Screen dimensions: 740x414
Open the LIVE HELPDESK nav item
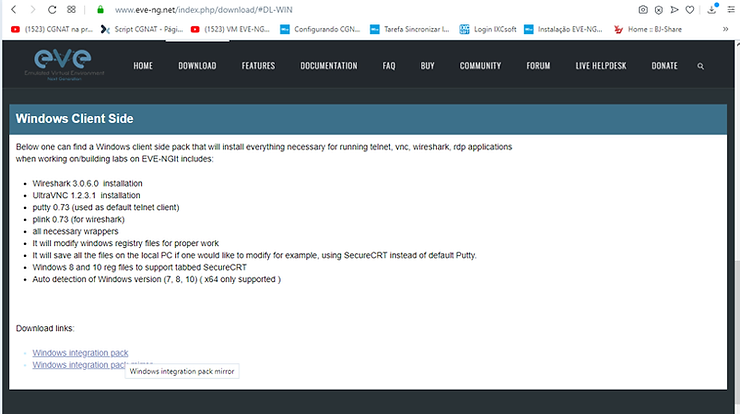(601, 66)
